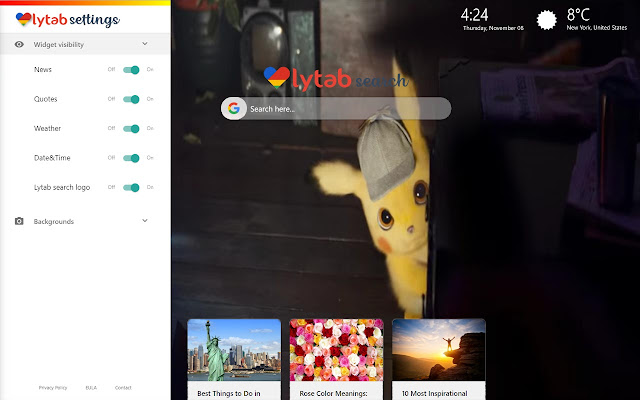
Task: Click the Google G icon in search bar
Action: pos(234,109)
